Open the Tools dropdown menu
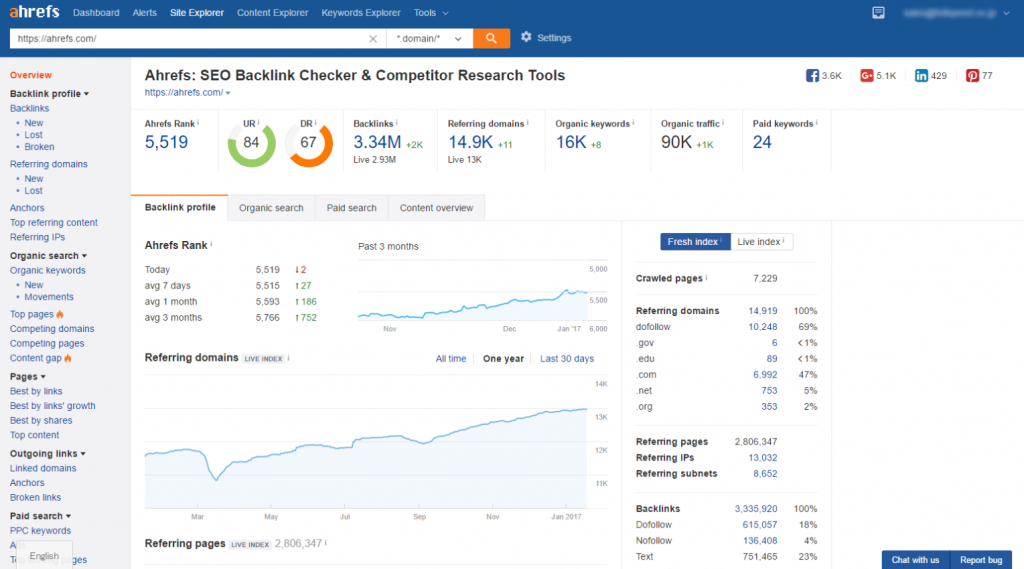Viewport: 1024px width, 569px height. (x=431, y=12)
